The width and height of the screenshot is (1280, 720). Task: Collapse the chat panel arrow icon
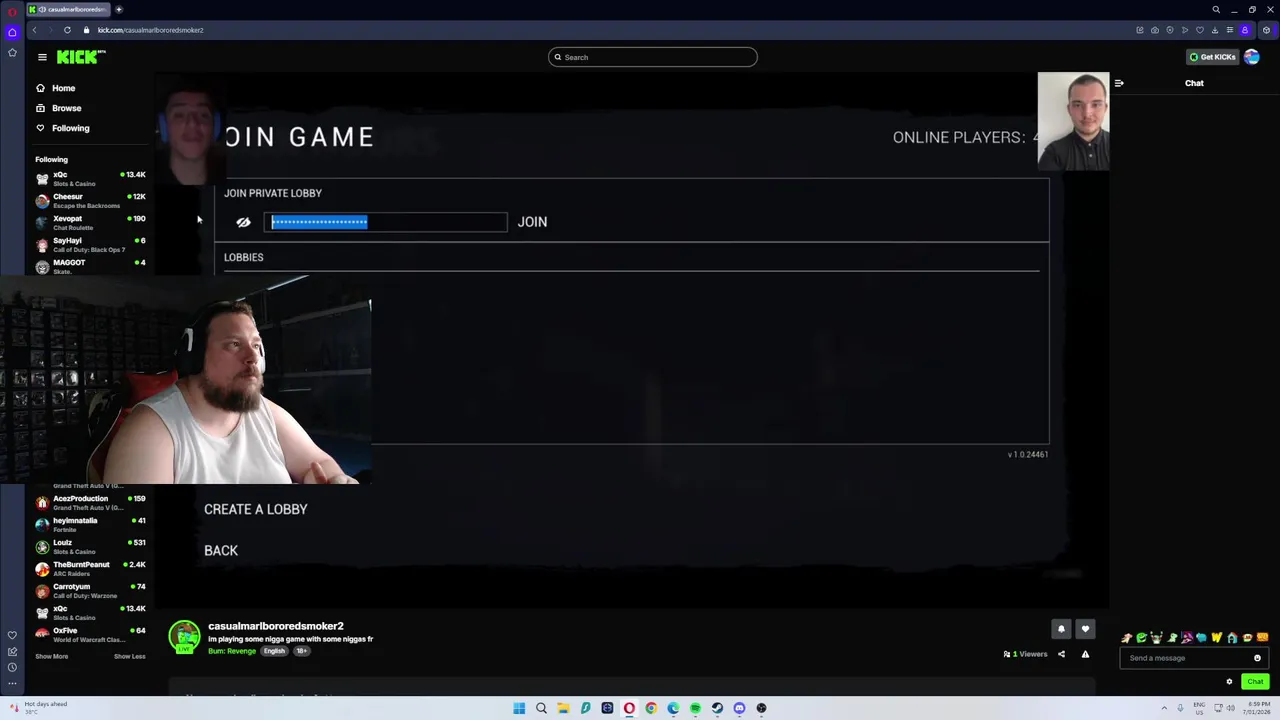pyautogui.click(x=1119, y=83)
